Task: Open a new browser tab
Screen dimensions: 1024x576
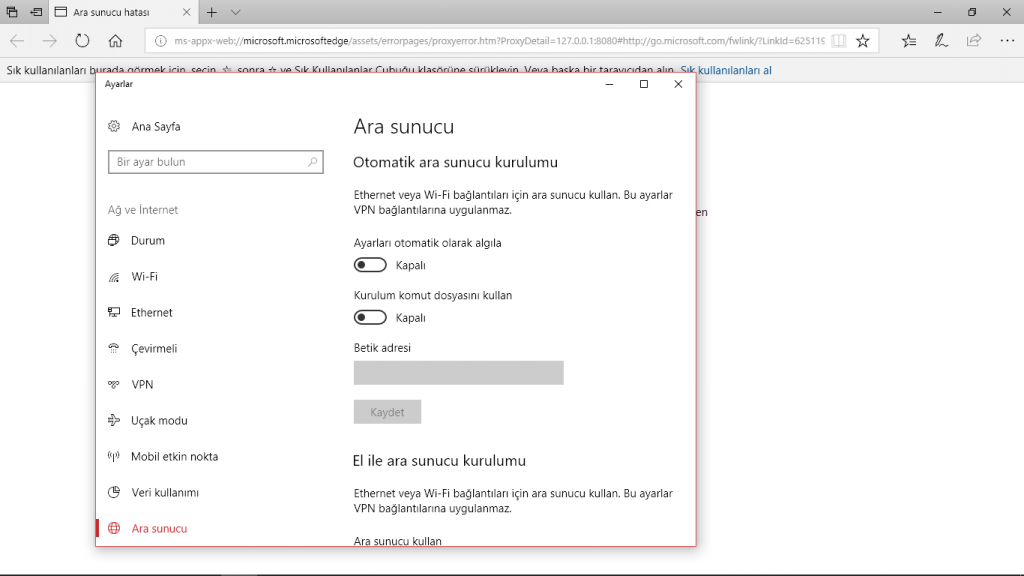Action: [x=211, y=12]
